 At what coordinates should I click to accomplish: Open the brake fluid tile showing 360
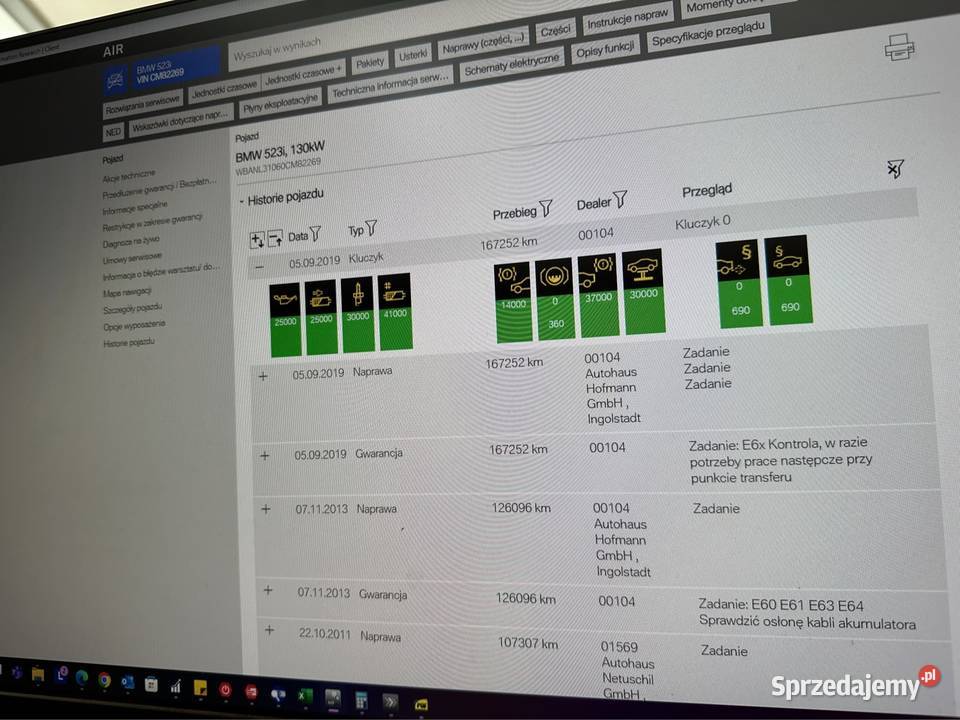click(x=555, y=299)
